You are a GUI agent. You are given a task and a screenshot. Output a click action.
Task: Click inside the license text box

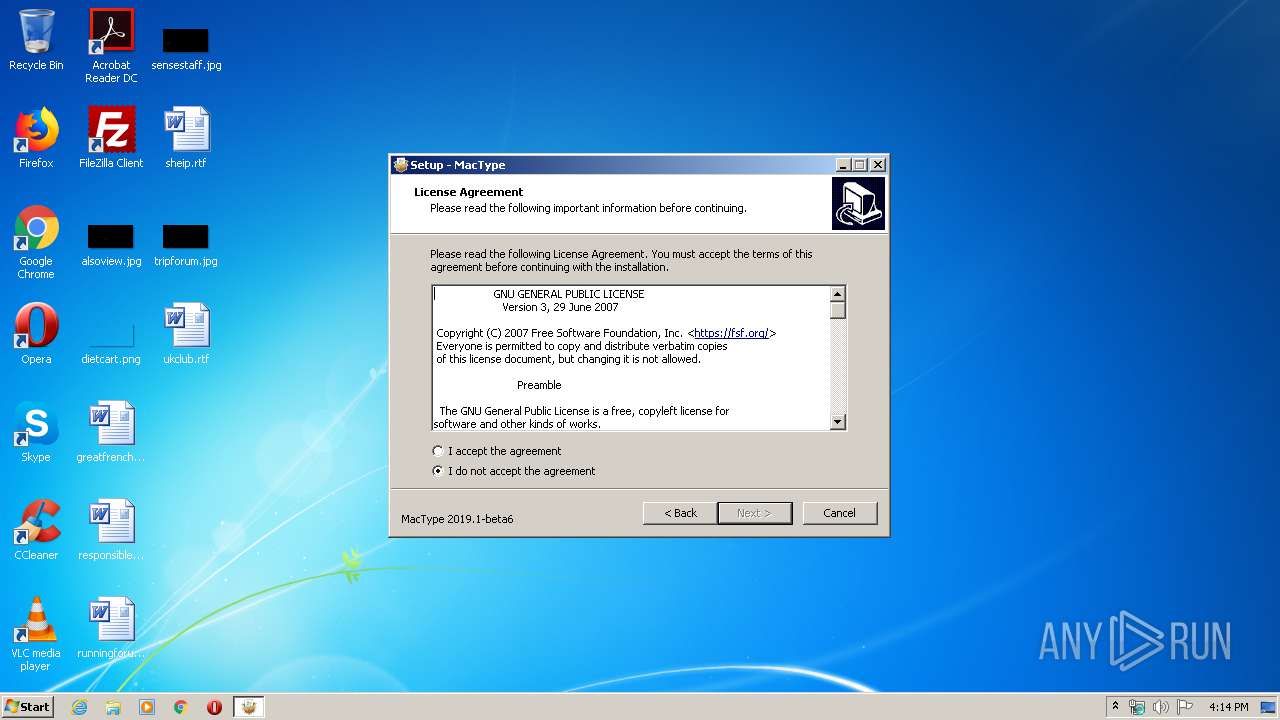tap(631, 358)
